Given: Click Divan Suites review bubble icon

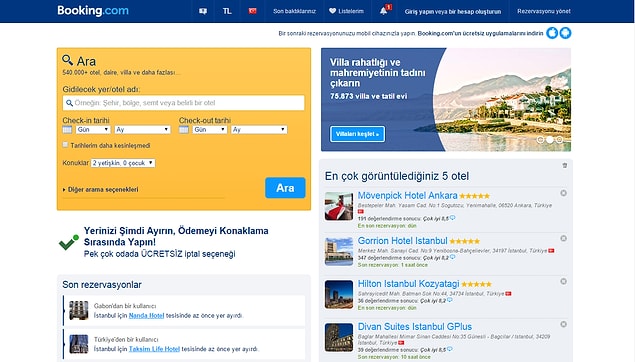Looking at the screenshot, I should click(450, 349).
